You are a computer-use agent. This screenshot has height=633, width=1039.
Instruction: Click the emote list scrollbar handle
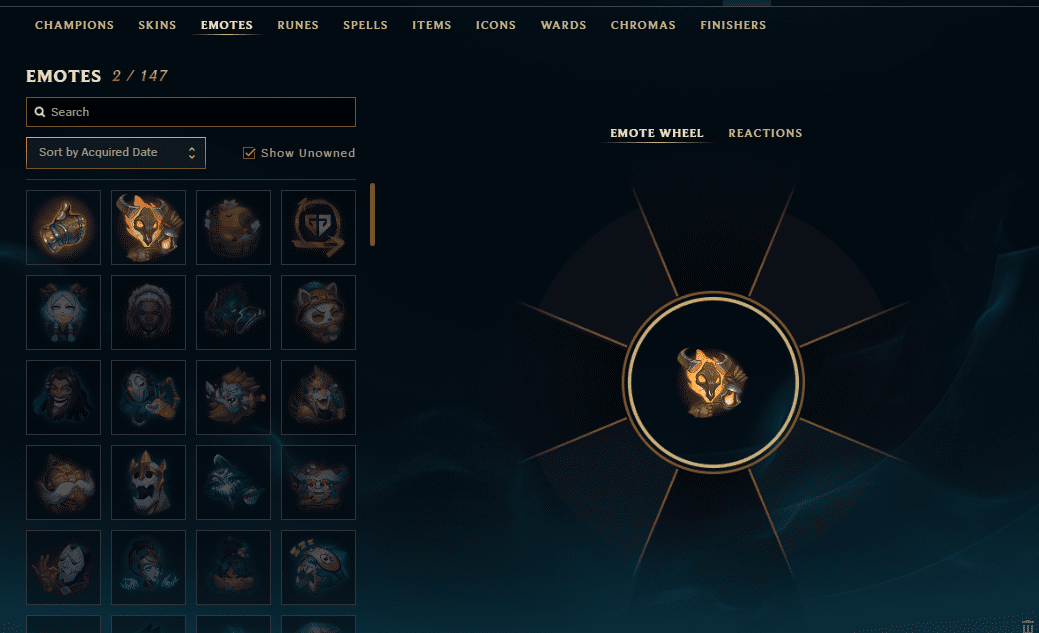tap(372, 215)
